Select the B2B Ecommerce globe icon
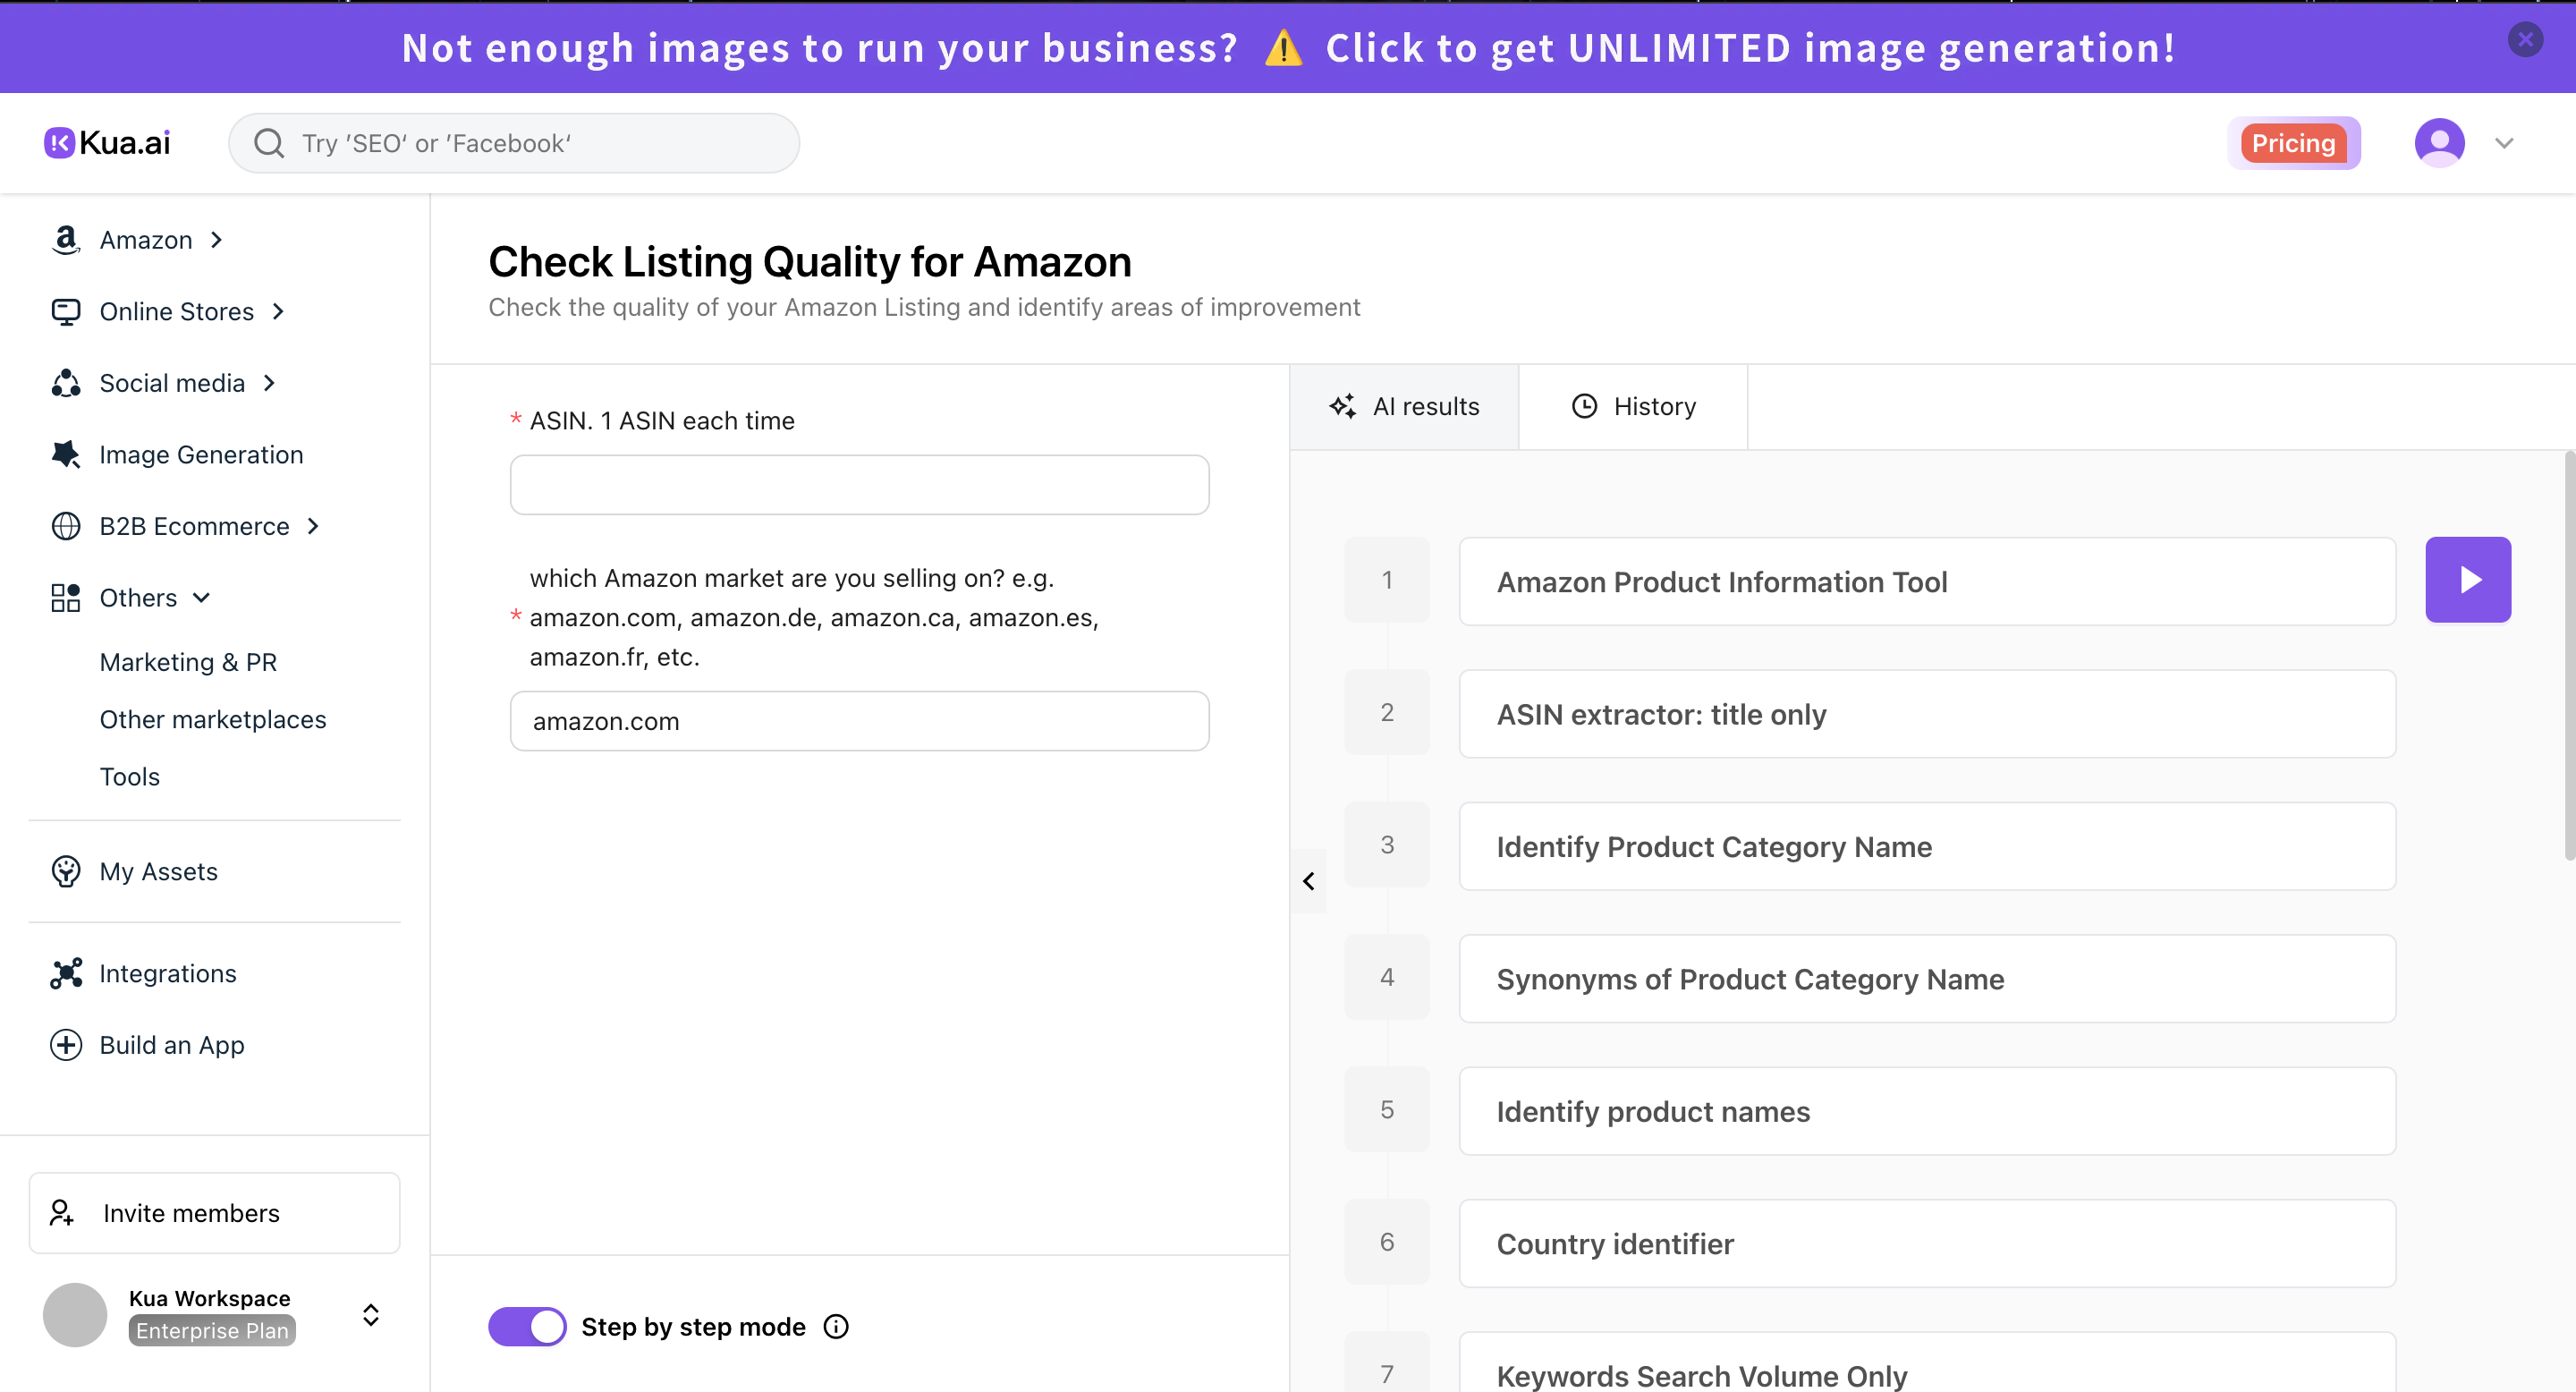This screenshot has width=2576, height=1392. pyautogui.click(x=66, y=526)
